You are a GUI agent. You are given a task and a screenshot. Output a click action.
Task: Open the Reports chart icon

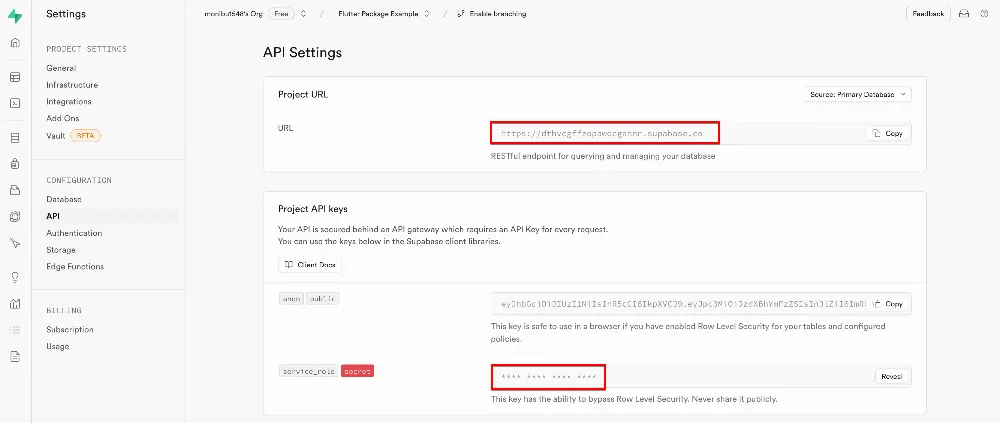point(14,303)
